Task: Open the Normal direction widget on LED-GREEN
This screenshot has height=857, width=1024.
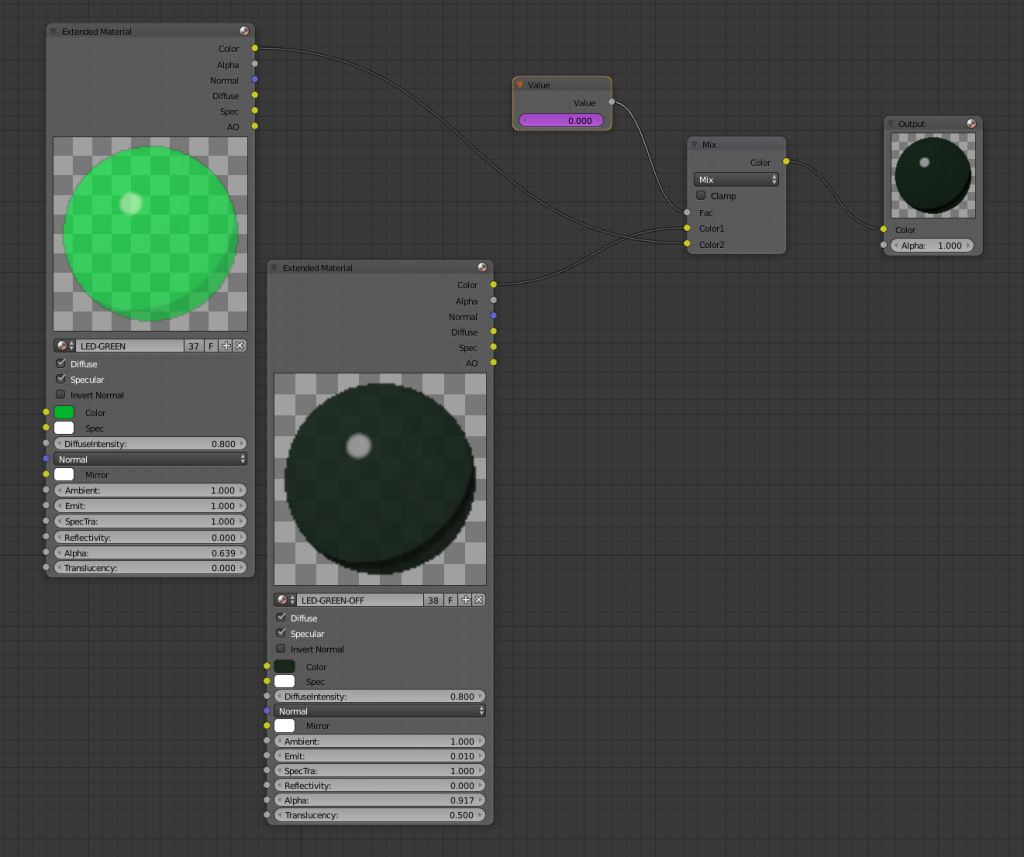Action: coord(150,459)
